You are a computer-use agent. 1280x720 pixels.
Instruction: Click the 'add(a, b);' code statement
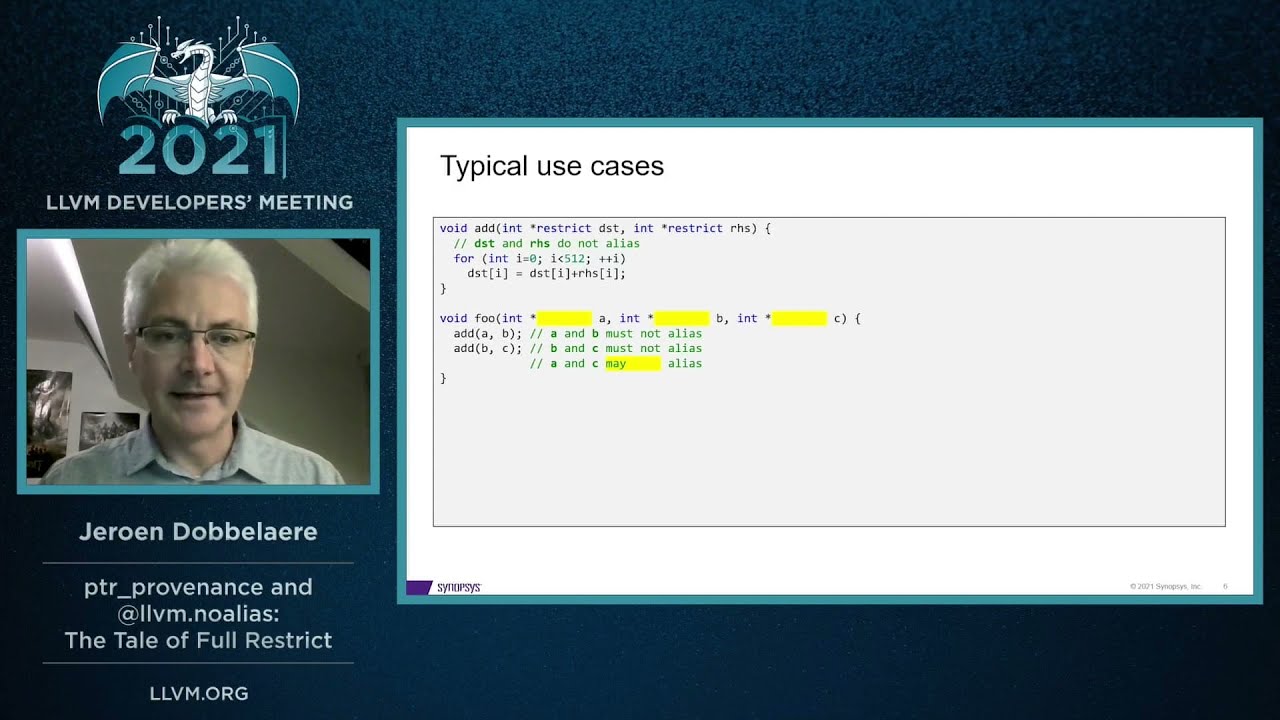(488, 333)
